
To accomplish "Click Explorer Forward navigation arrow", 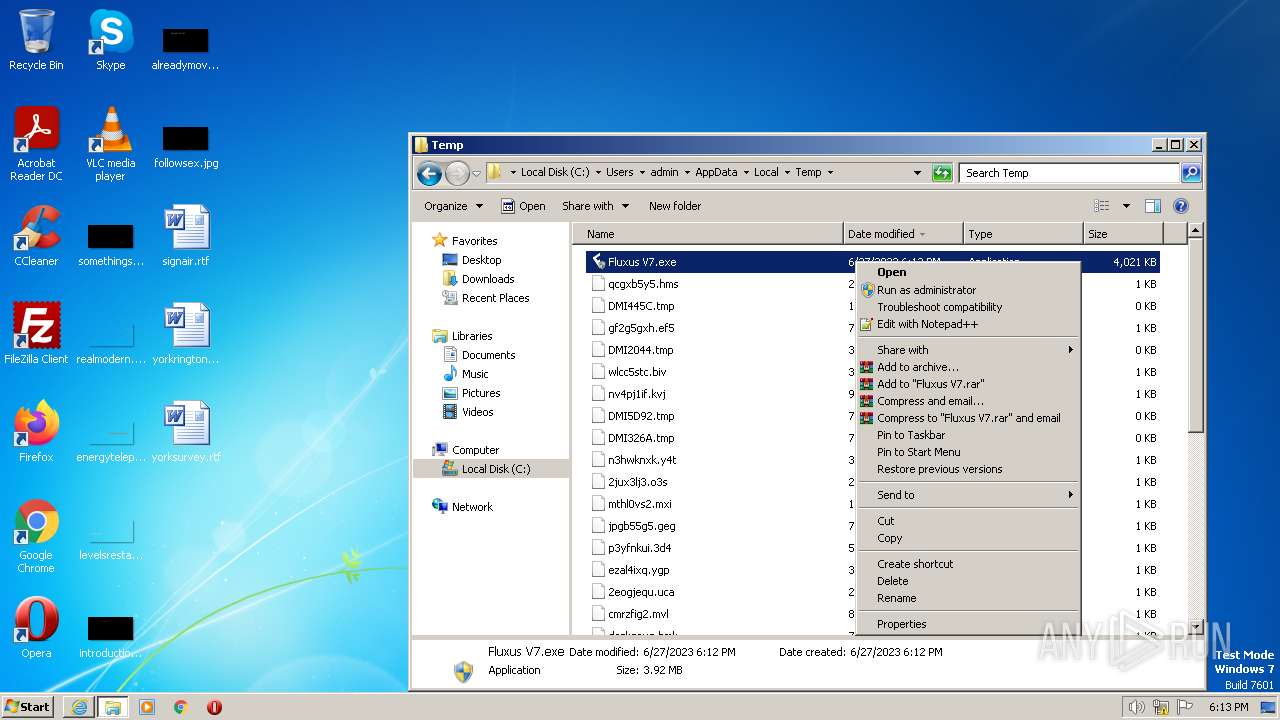I will point(457,173).
